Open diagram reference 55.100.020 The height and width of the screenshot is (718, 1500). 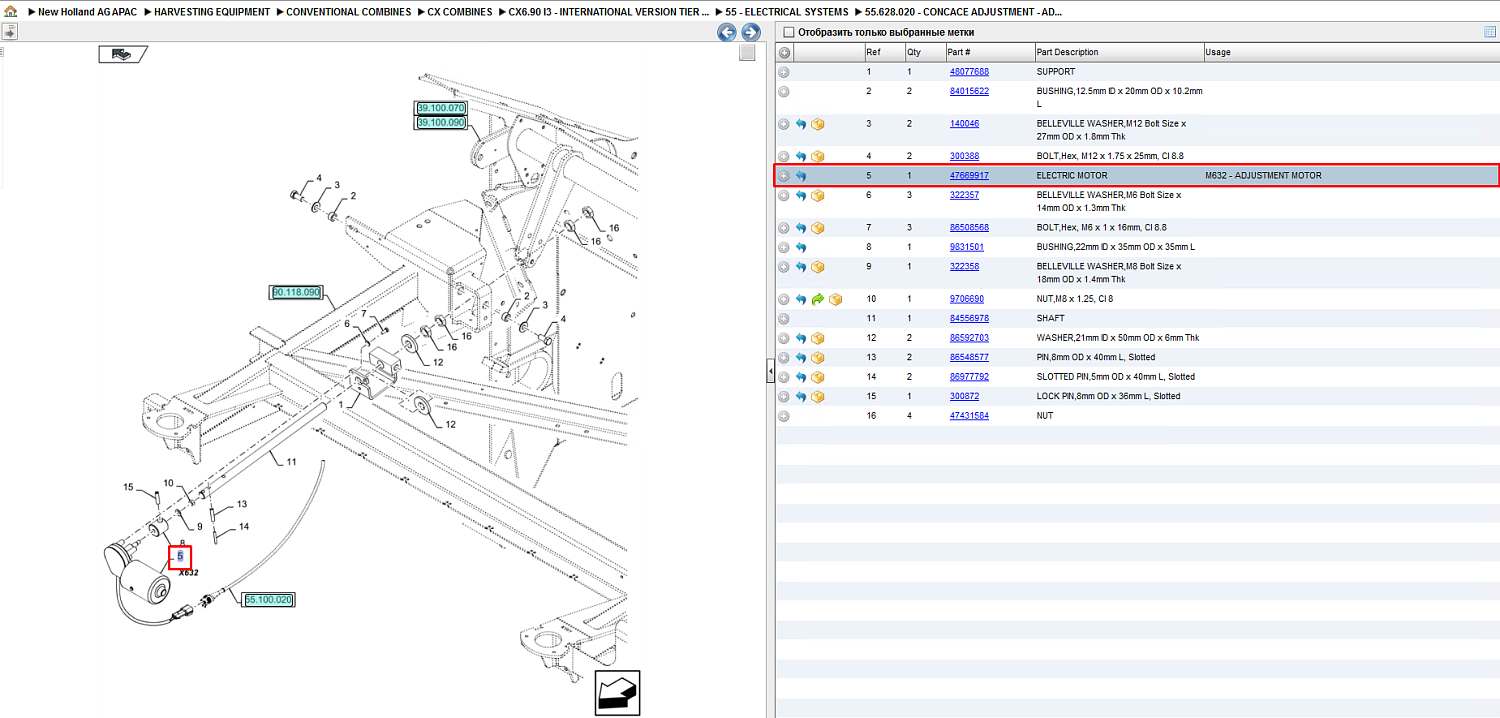pos(269,600)
